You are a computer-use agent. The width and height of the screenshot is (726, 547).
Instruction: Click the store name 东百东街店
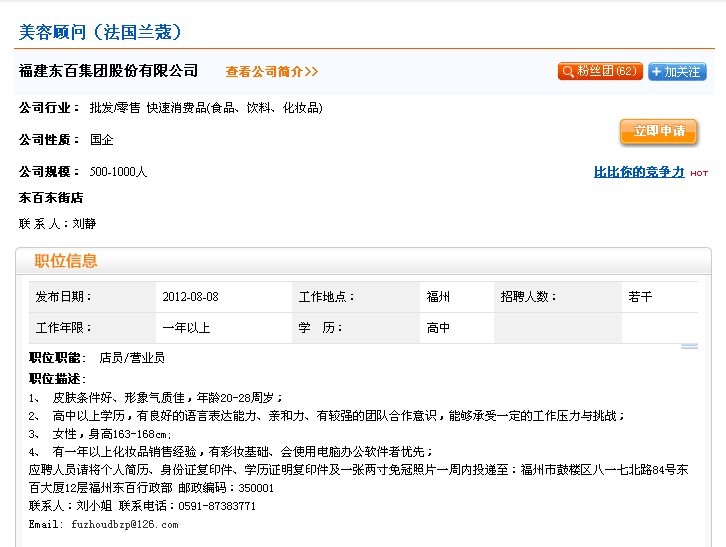click(51, 198)
